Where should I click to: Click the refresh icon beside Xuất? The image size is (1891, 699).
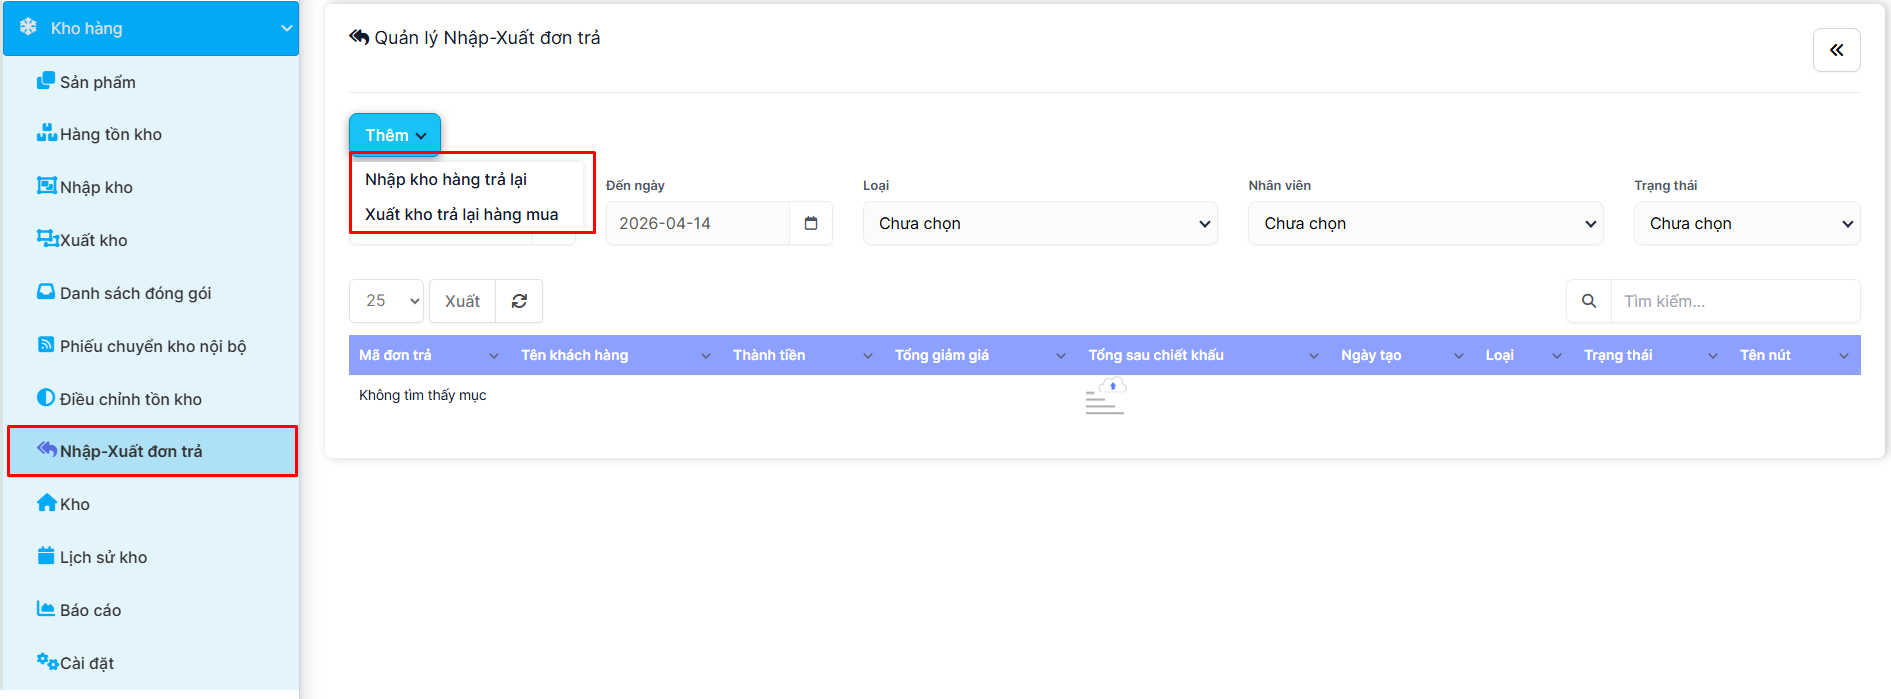[519, 301]
